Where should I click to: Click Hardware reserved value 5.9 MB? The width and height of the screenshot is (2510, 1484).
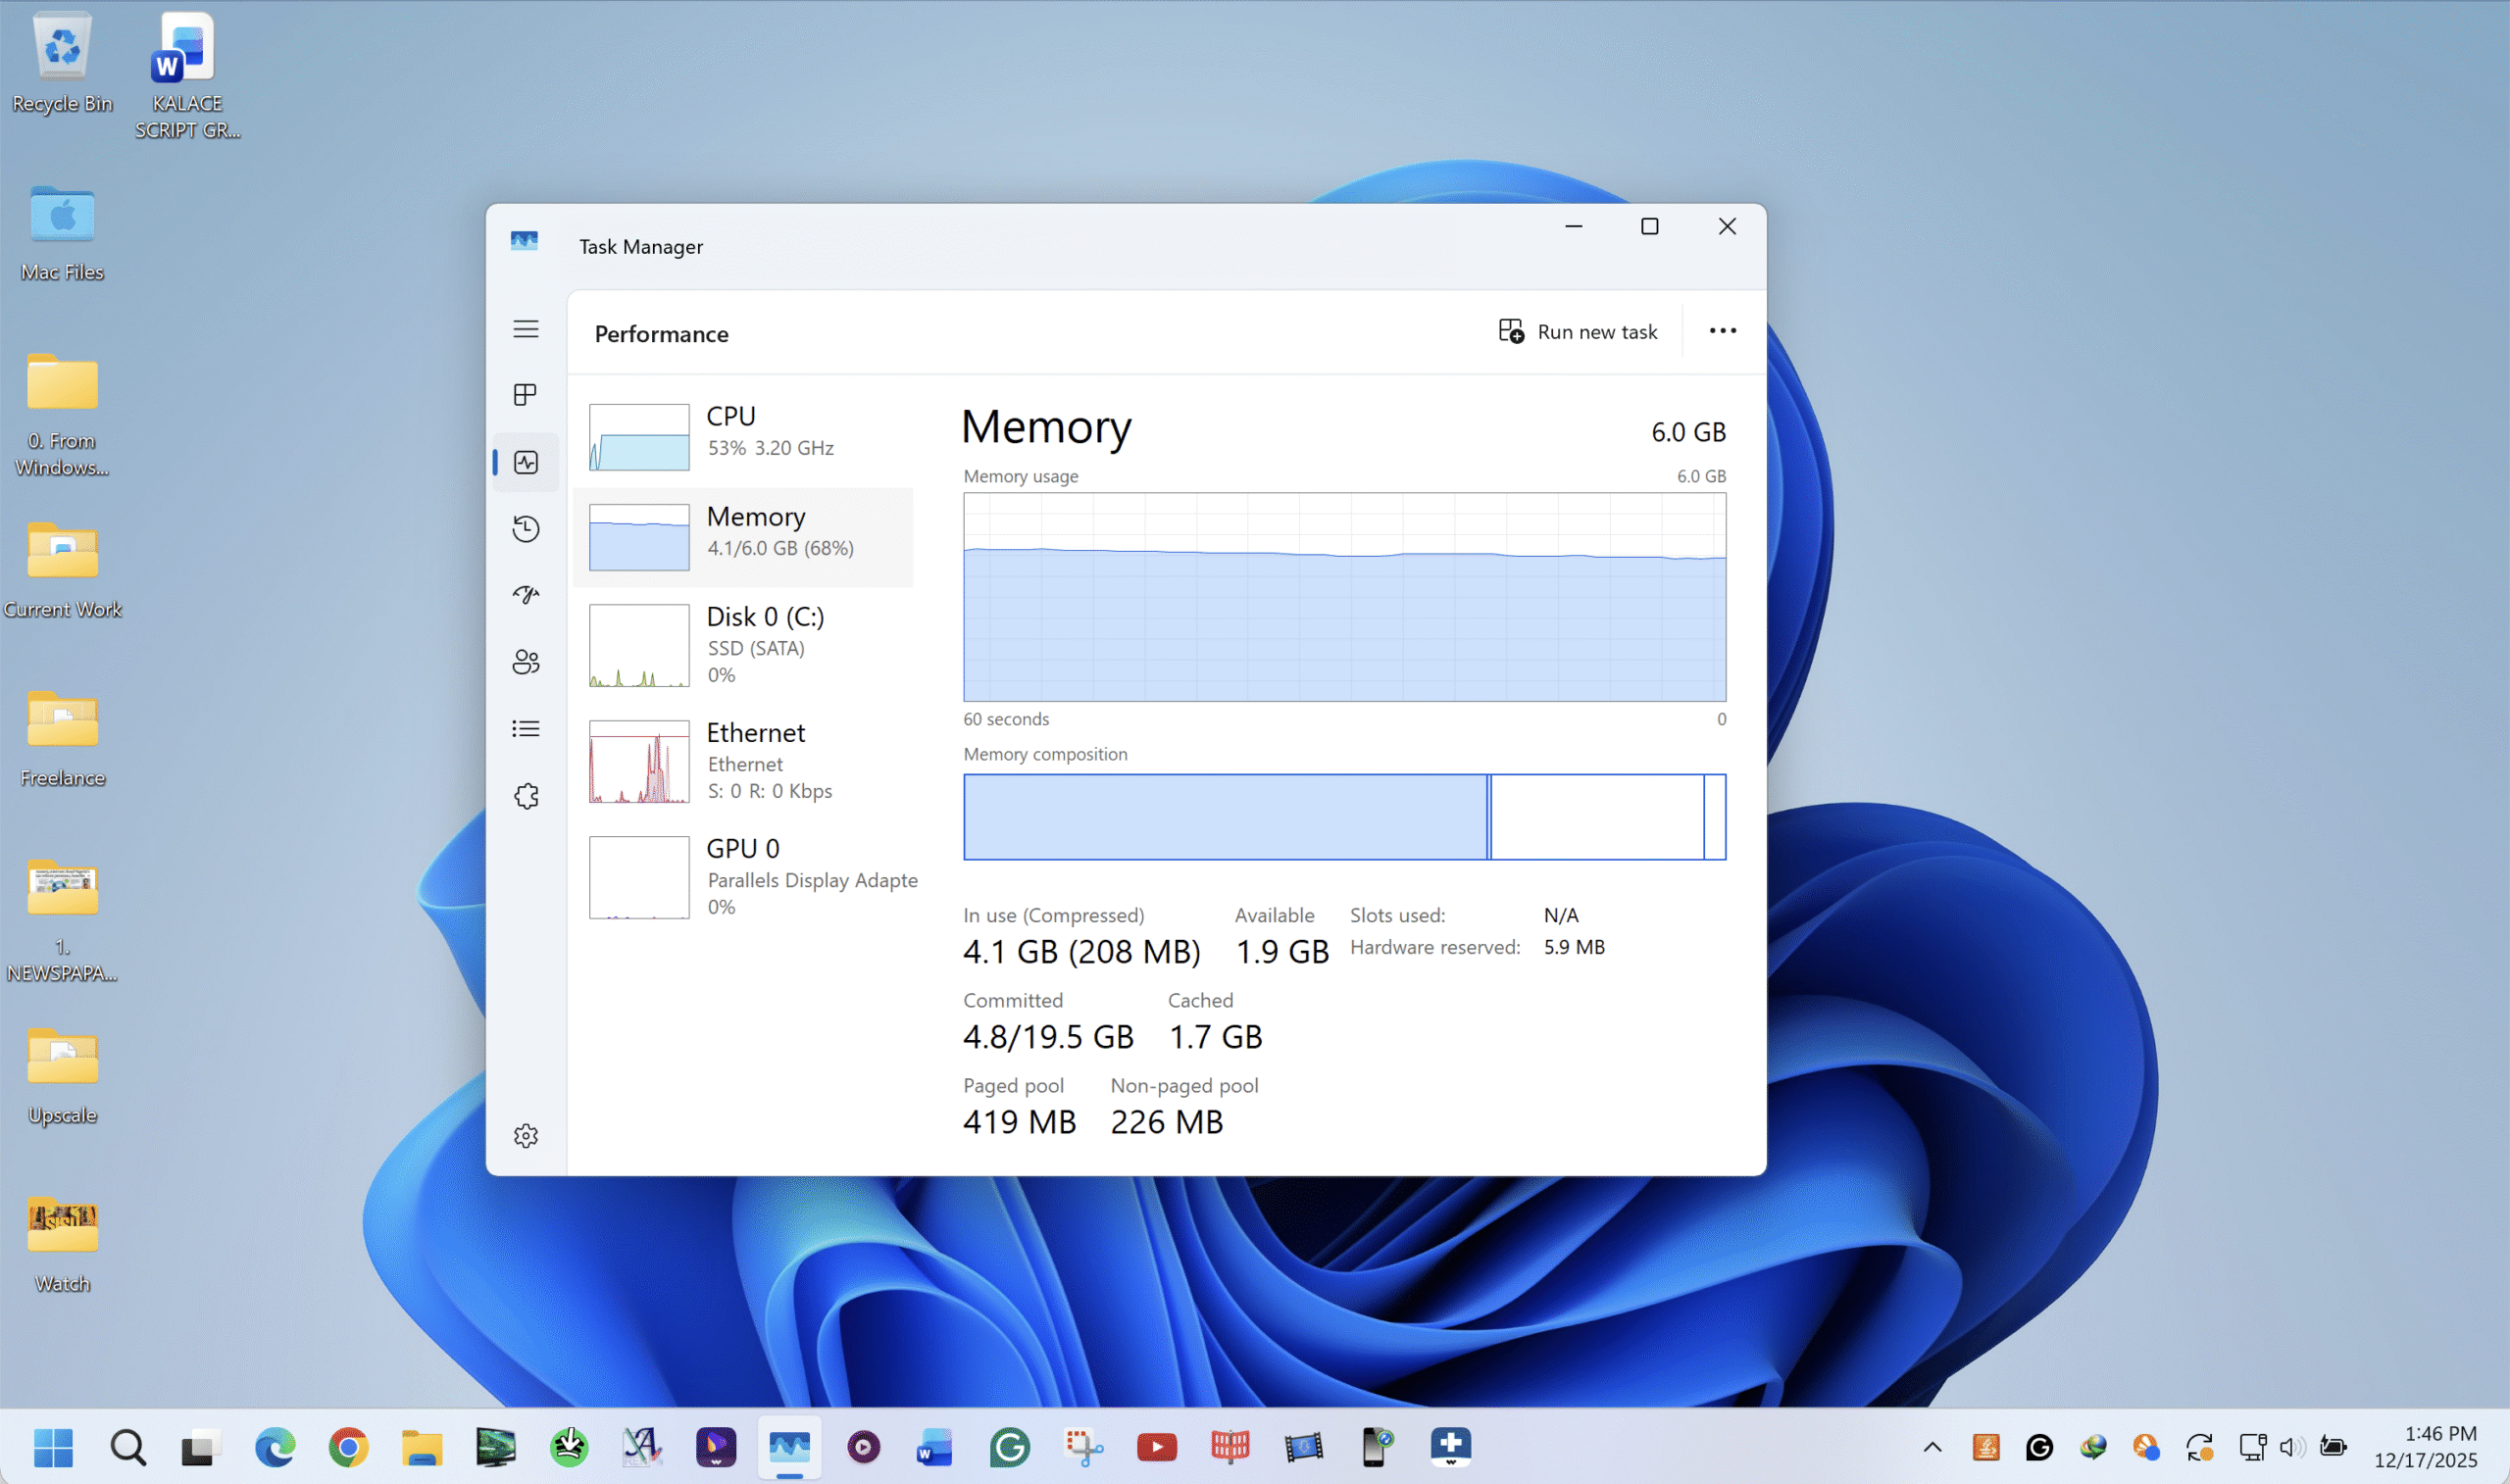pos(1574,947)
